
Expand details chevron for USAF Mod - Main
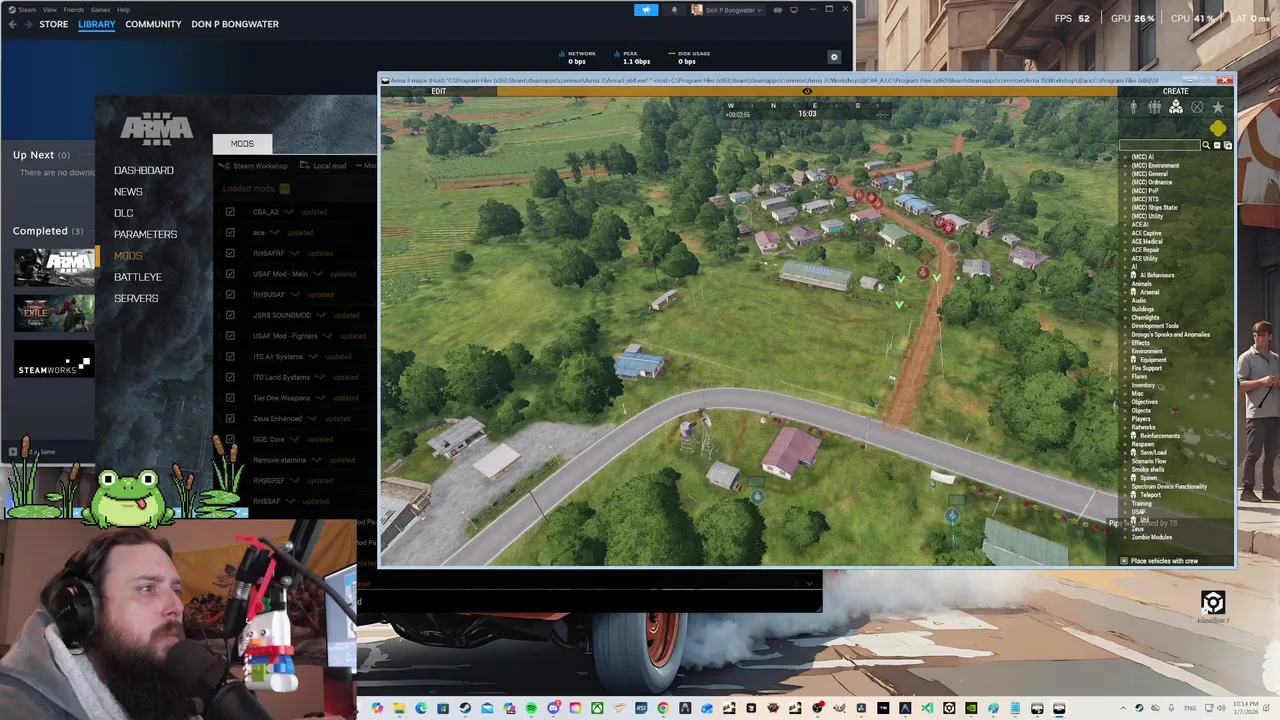tap(318, 274)
